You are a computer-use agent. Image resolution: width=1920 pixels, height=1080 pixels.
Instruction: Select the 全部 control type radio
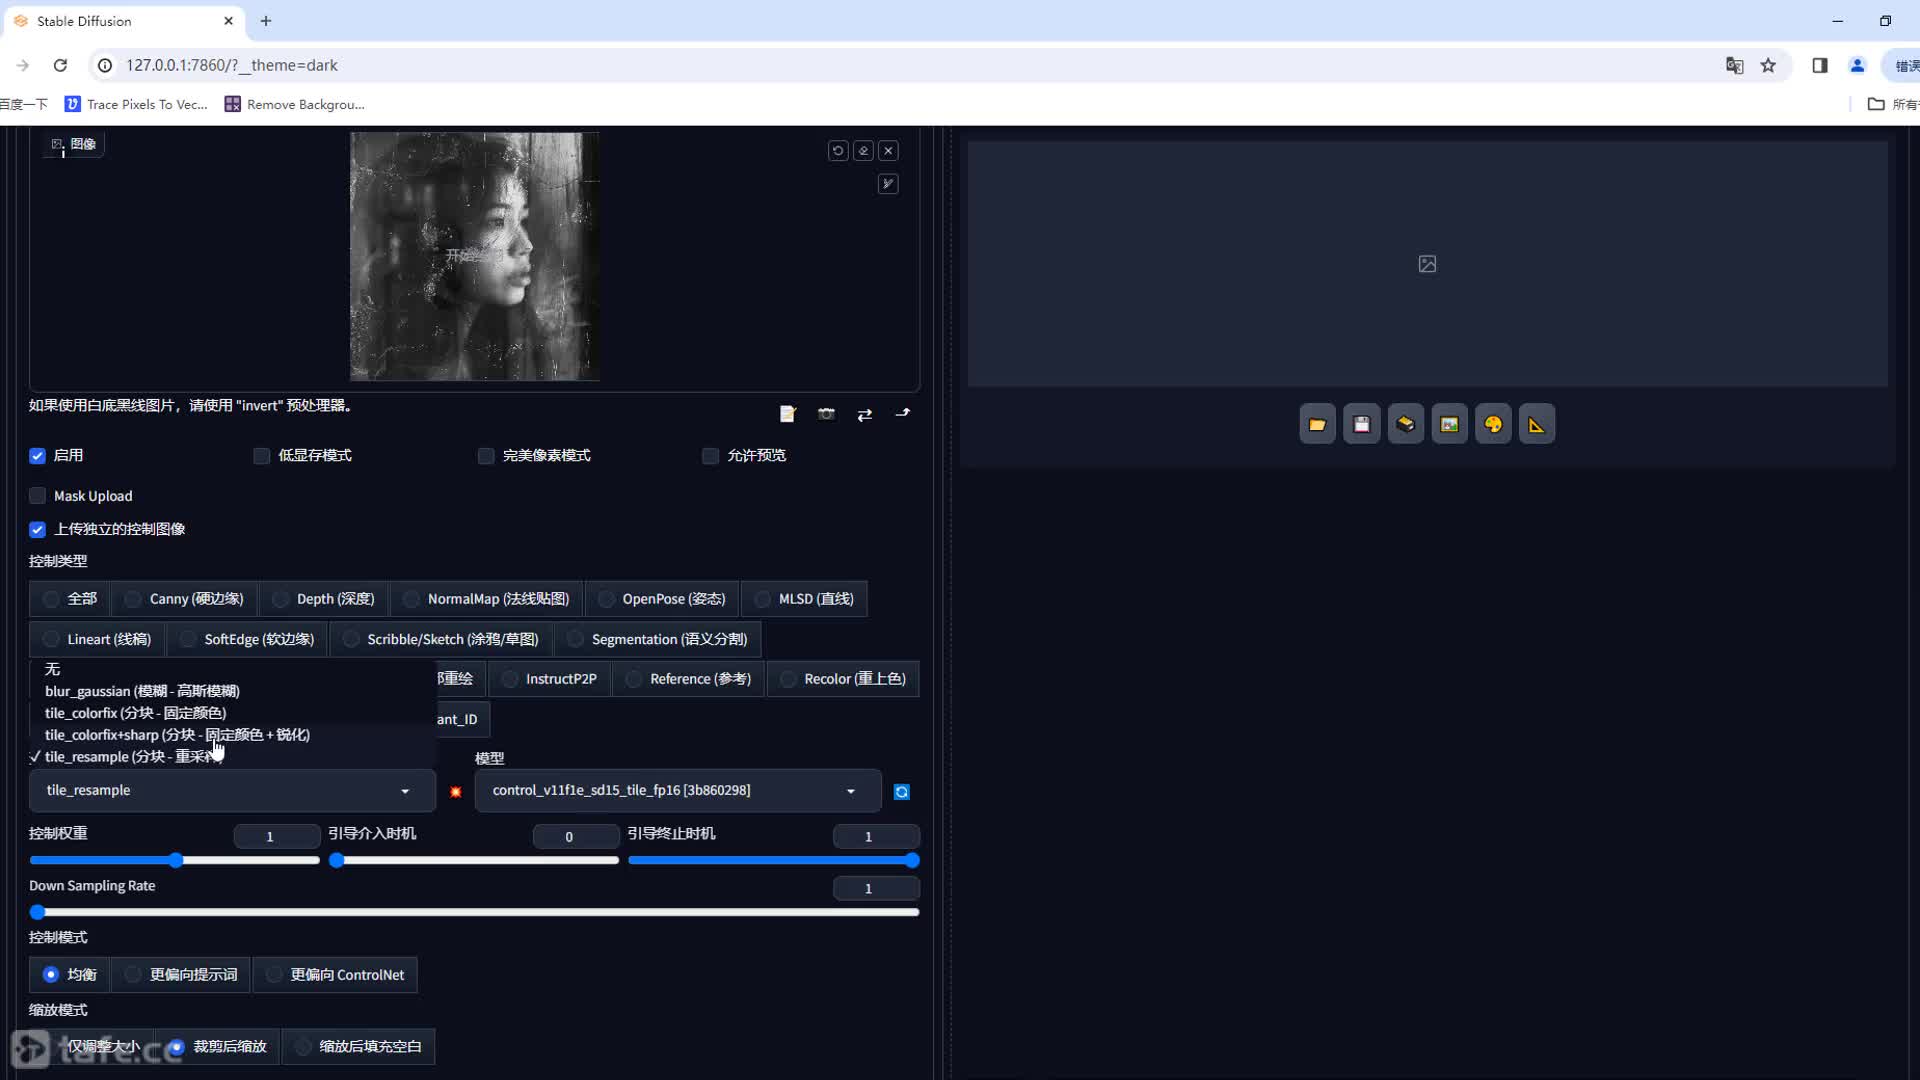click(69, 599)
